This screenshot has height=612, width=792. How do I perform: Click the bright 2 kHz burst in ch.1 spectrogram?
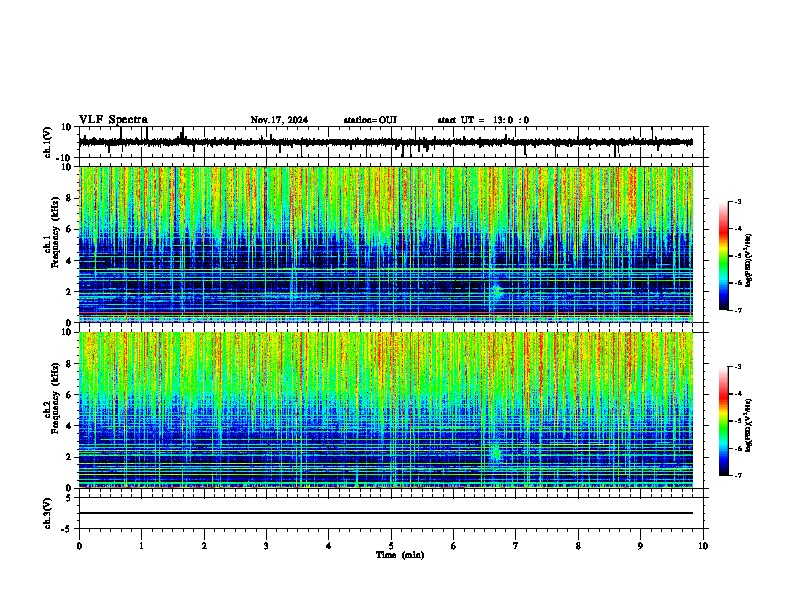(x=497, y=291)
